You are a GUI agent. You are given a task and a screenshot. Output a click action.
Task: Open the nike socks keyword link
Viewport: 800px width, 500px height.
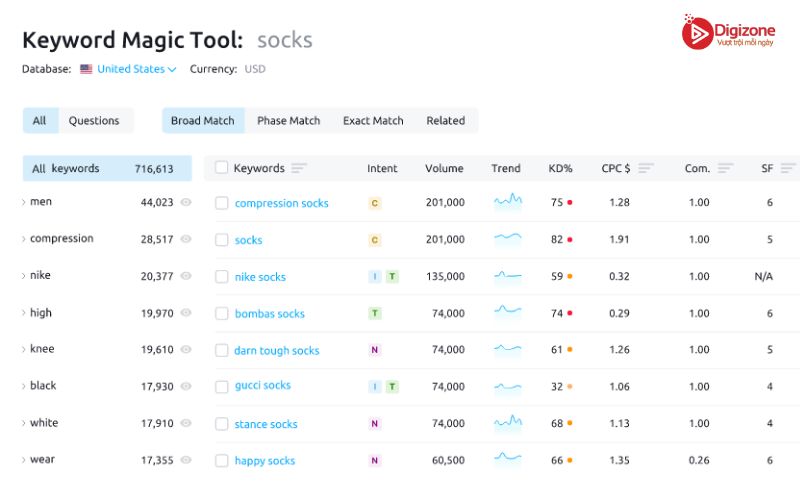coord(260,277)
